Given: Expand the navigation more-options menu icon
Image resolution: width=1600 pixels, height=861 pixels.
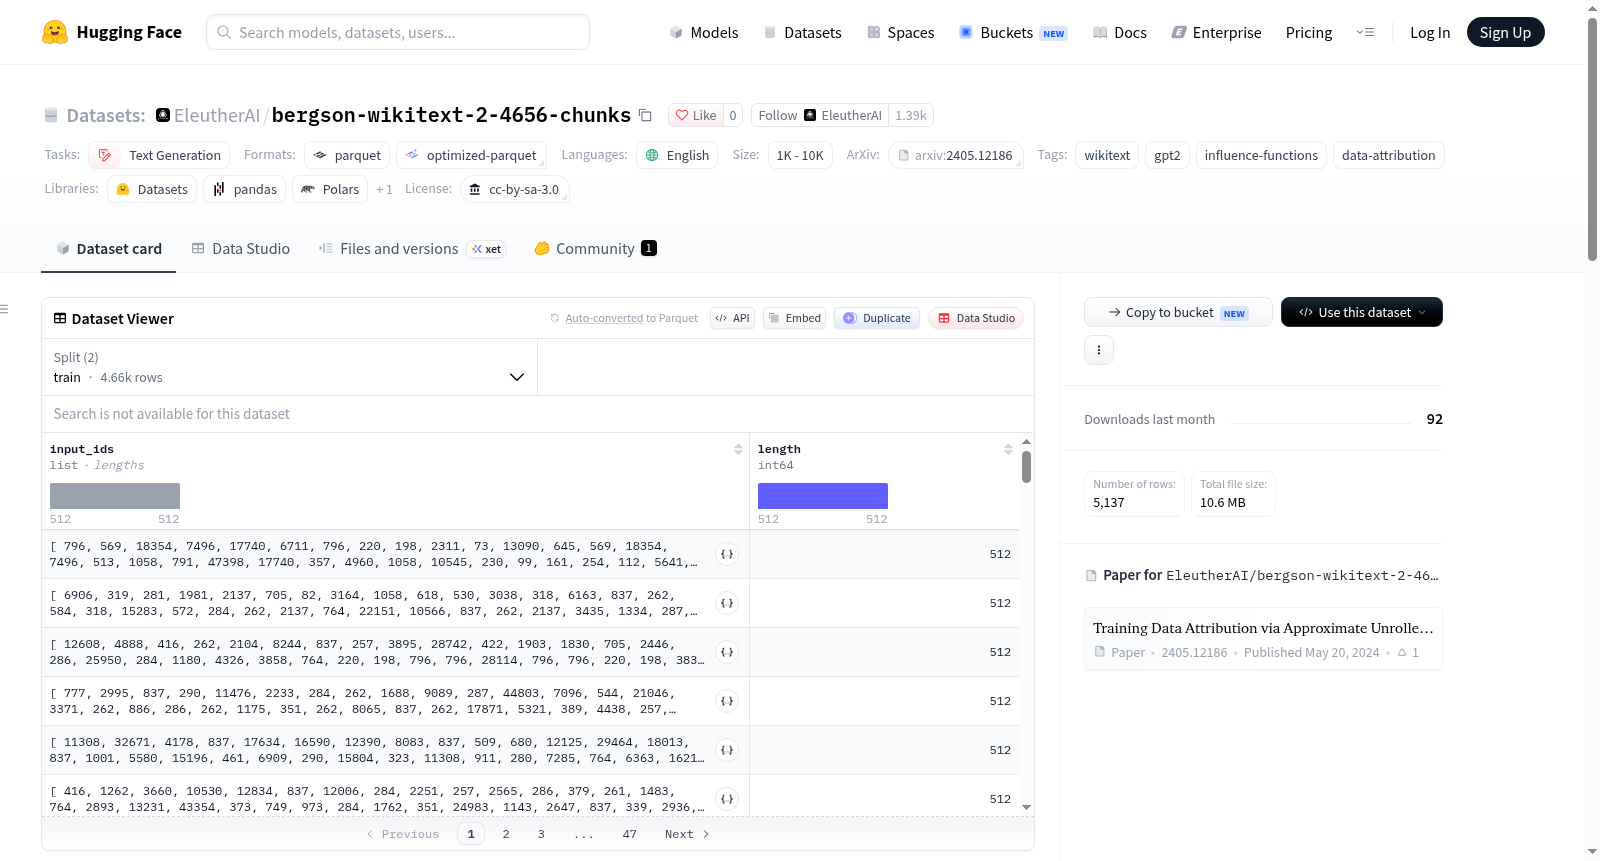Looking at the screenshot, I should click(1365, 32).
